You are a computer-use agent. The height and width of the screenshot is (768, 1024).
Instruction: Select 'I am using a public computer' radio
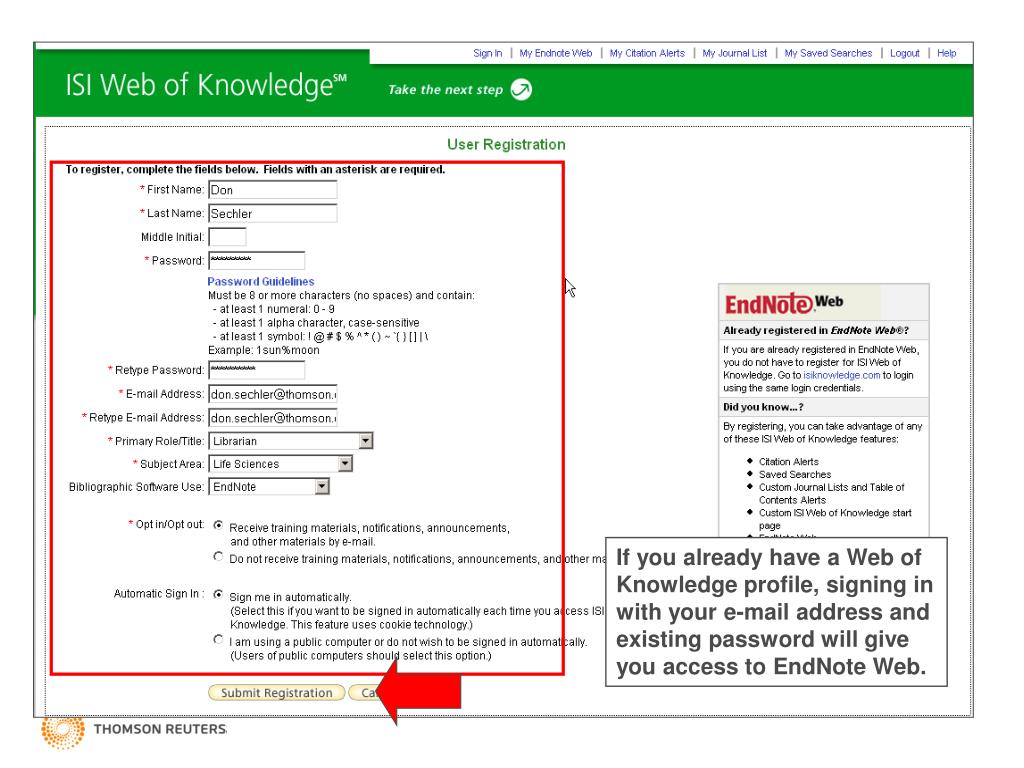(x=218, y=639)
